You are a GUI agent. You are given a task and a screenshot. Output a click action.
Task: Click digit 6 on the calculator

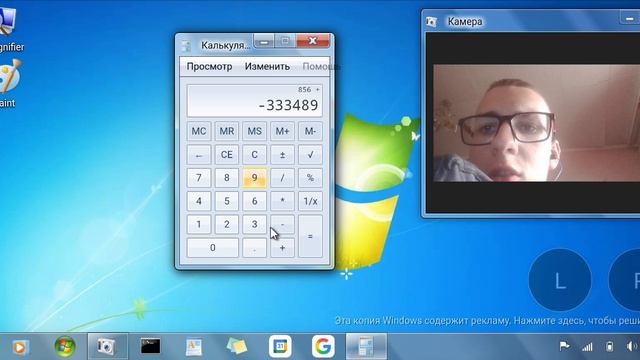[254, 201]
